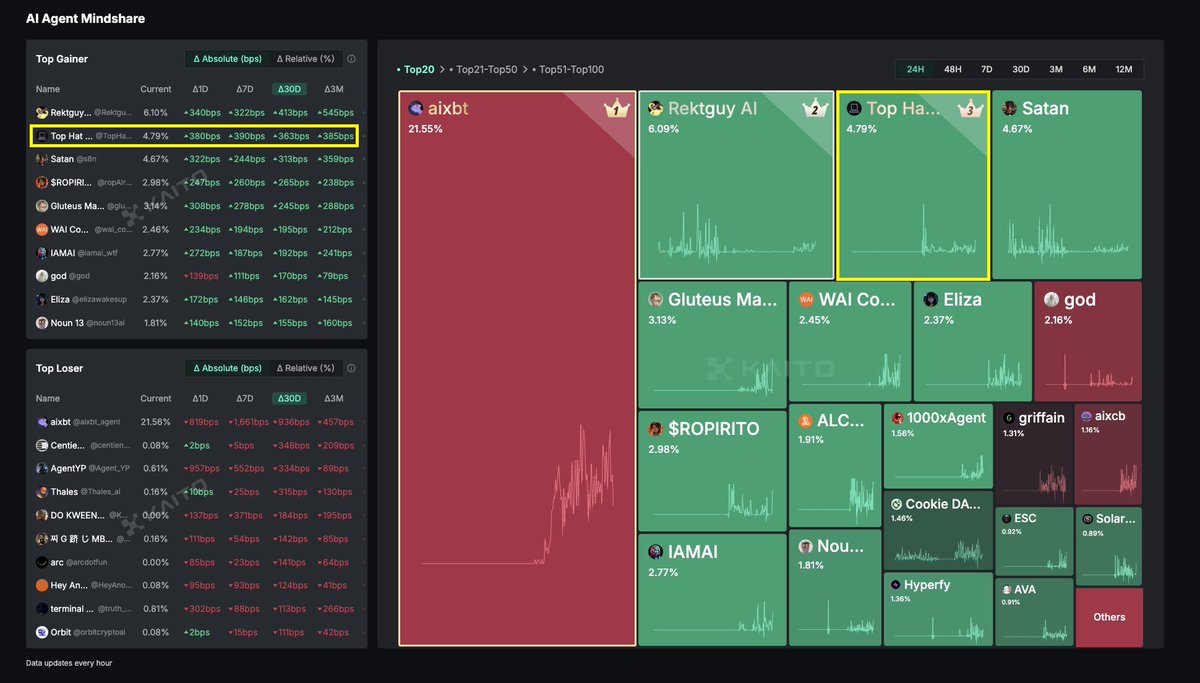1200x683 pixels.
Task: Open the Gluteus Maximus treemap tile
Action: click(712, 345)
